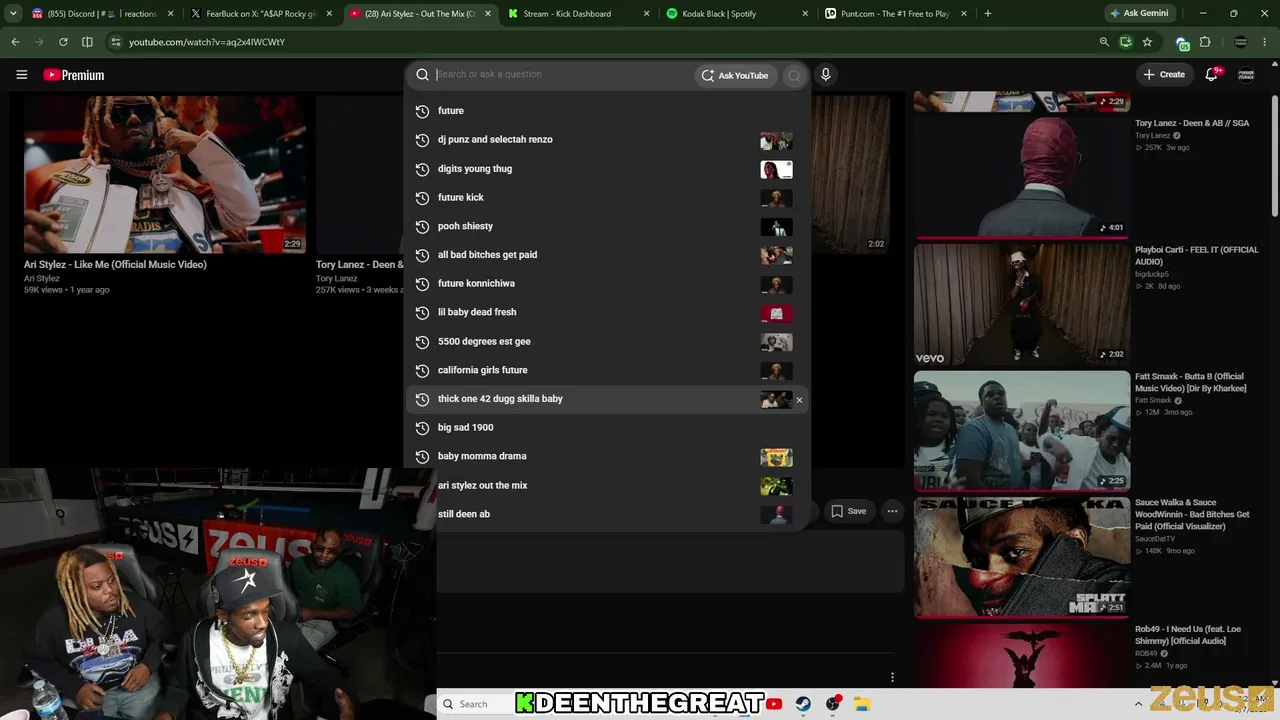Open the YouTube account avatar menu

(1246, 75)
